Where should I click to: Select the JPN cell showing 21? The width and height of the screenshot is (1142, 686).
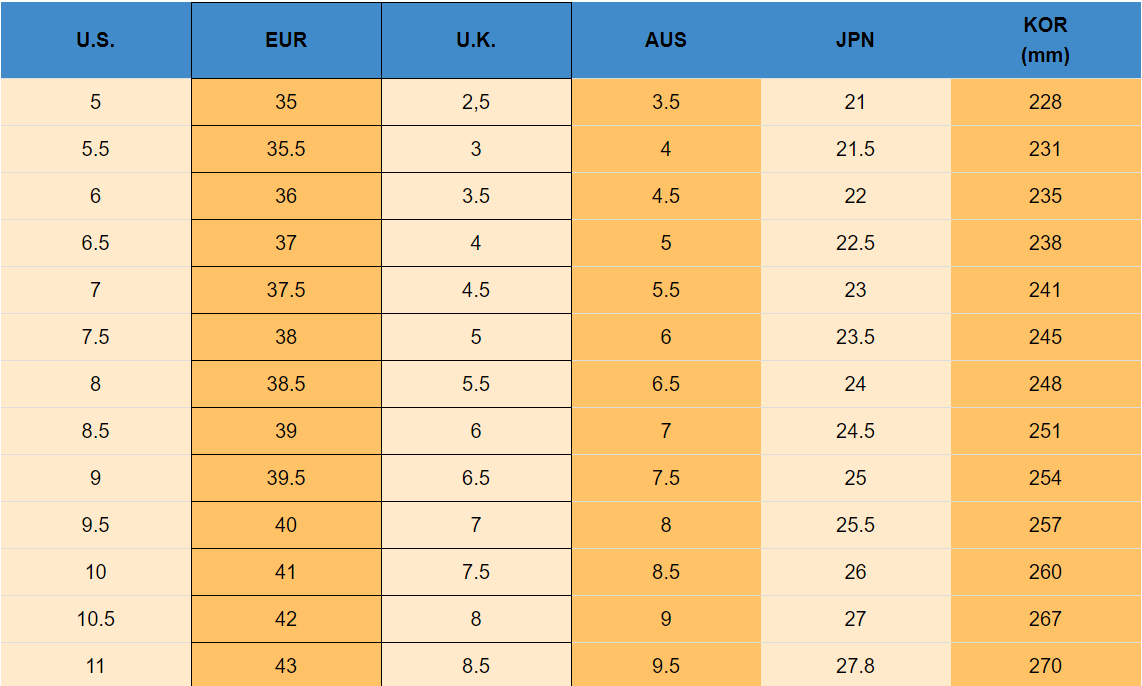855,102
